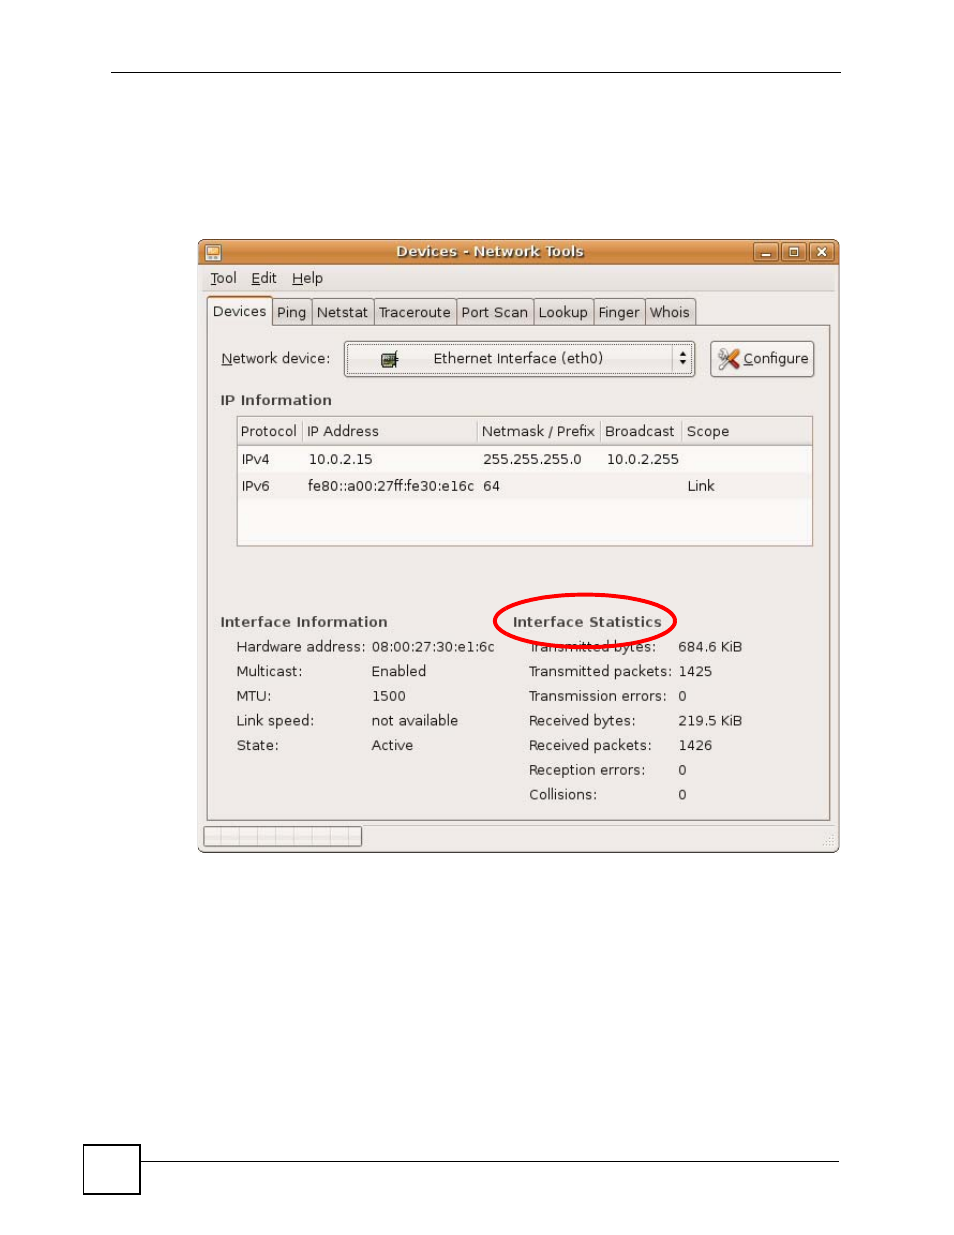Click the broadcast address 10.0.2.255
Viewport: 954px width, 1235px height.
click(x=643, y=459)
